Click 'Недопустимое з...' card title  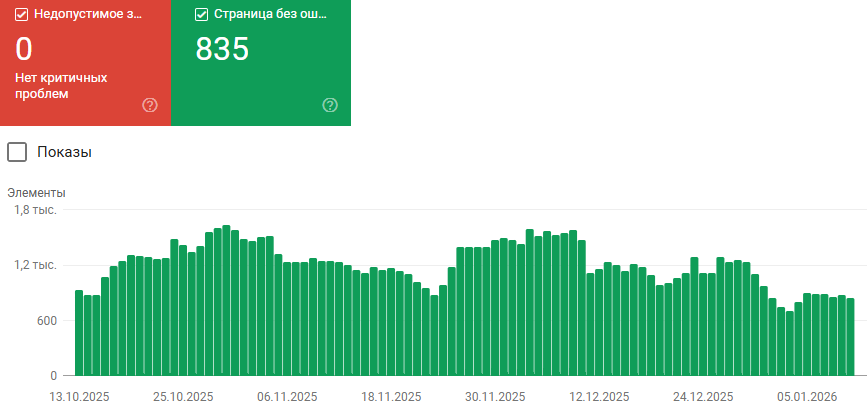coord(88,15)
